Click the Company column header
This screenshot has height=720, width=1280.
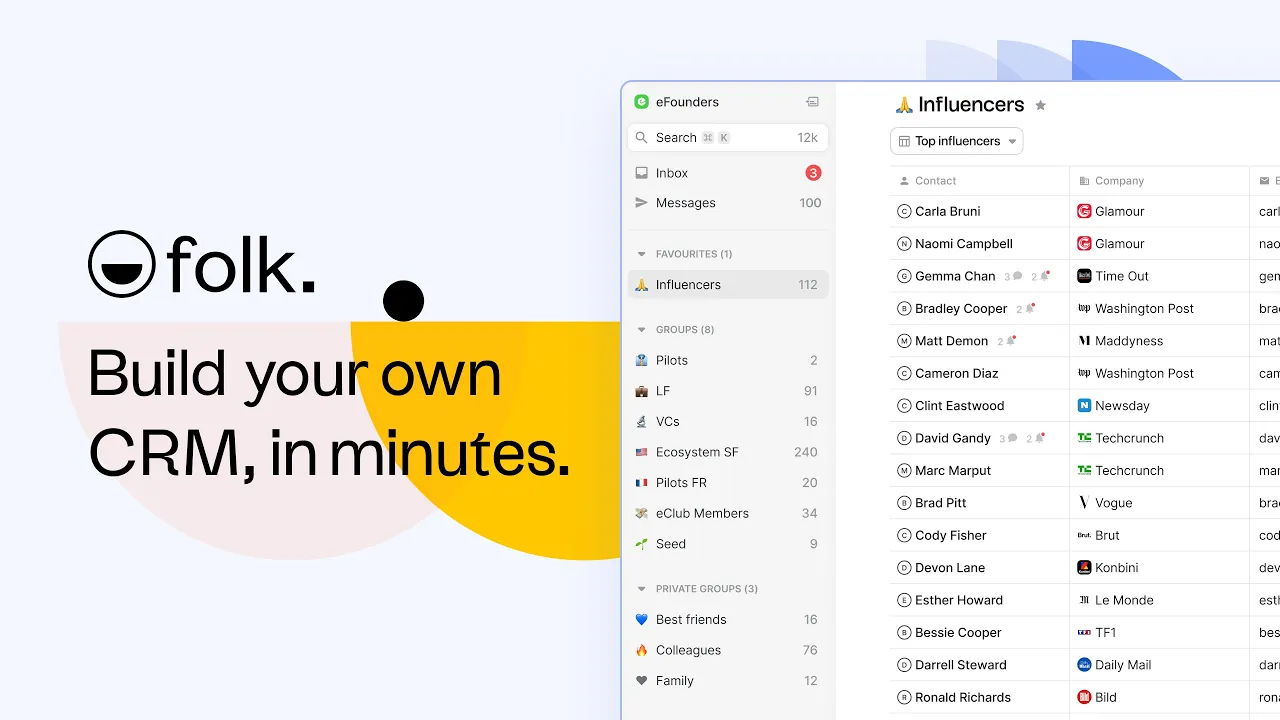pos(1159,181)
